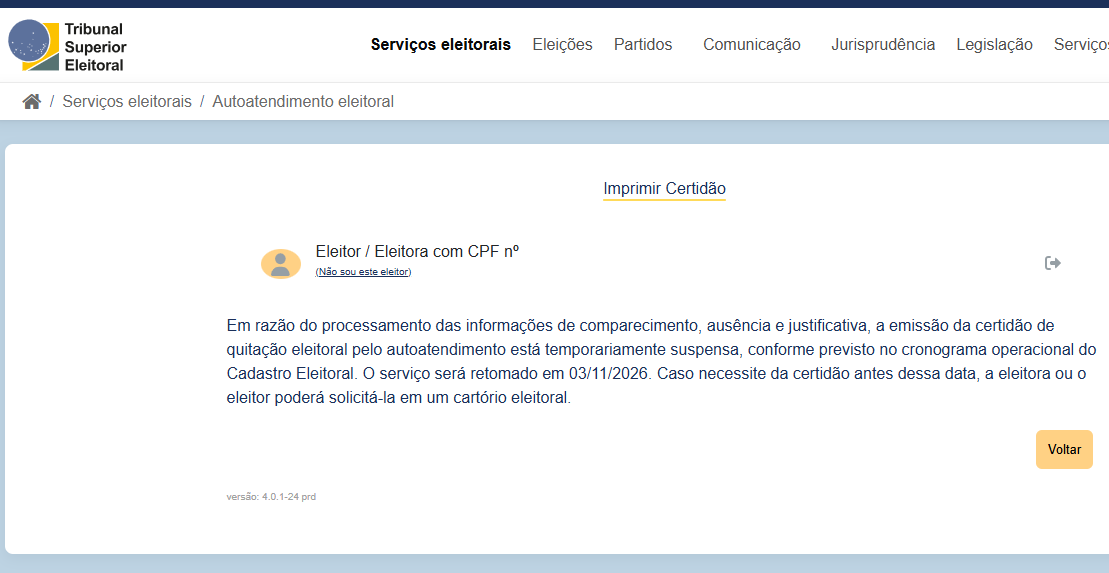Open the Legislação menu
Viewport: 1109px width, 573px height.
[994, 45]
